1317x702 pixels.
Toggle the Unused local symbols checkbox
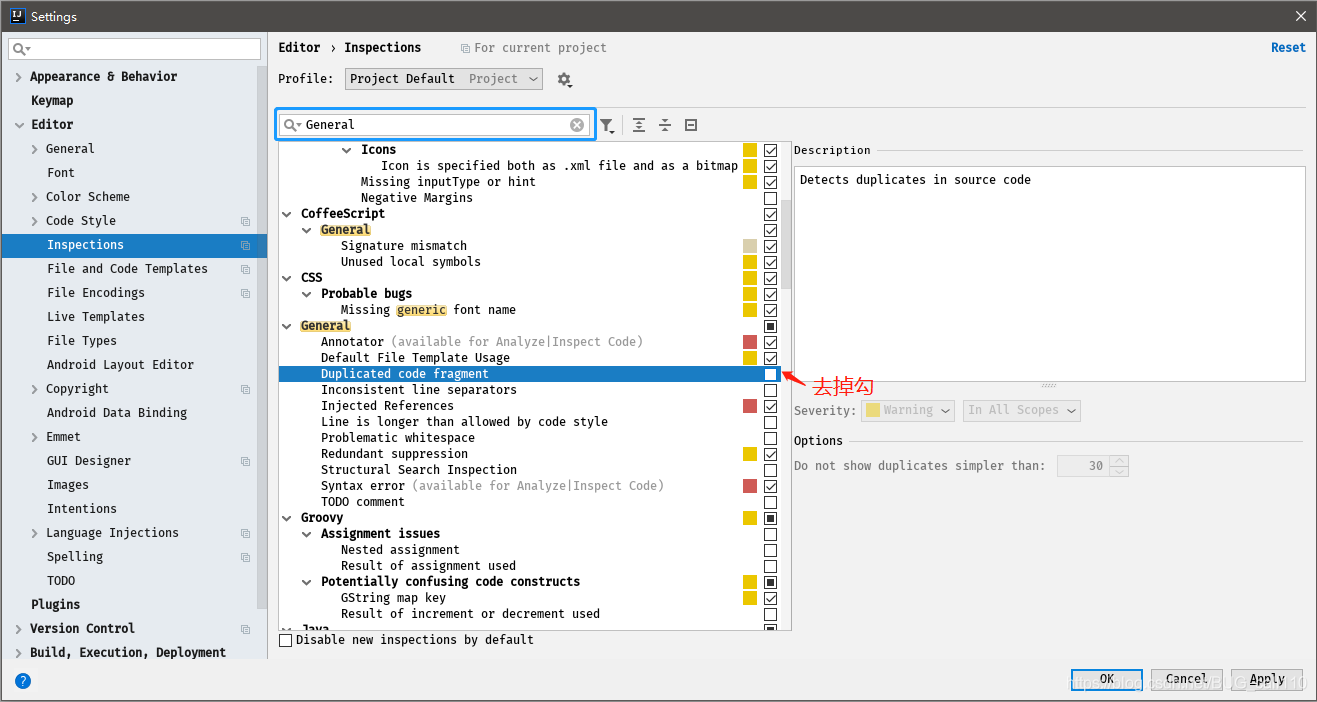point(770,262)
